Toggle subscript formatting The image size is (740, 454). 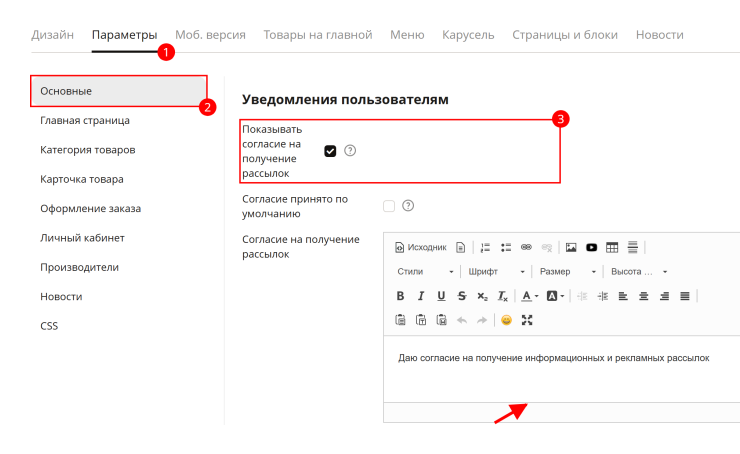(x=482, y=296)
